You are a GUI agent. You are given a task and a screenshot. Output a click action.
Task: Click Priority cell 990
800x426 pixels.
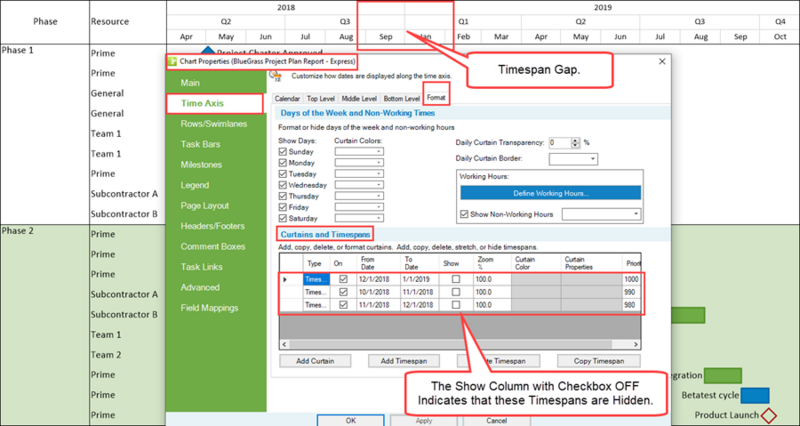[x=631, y=292]
